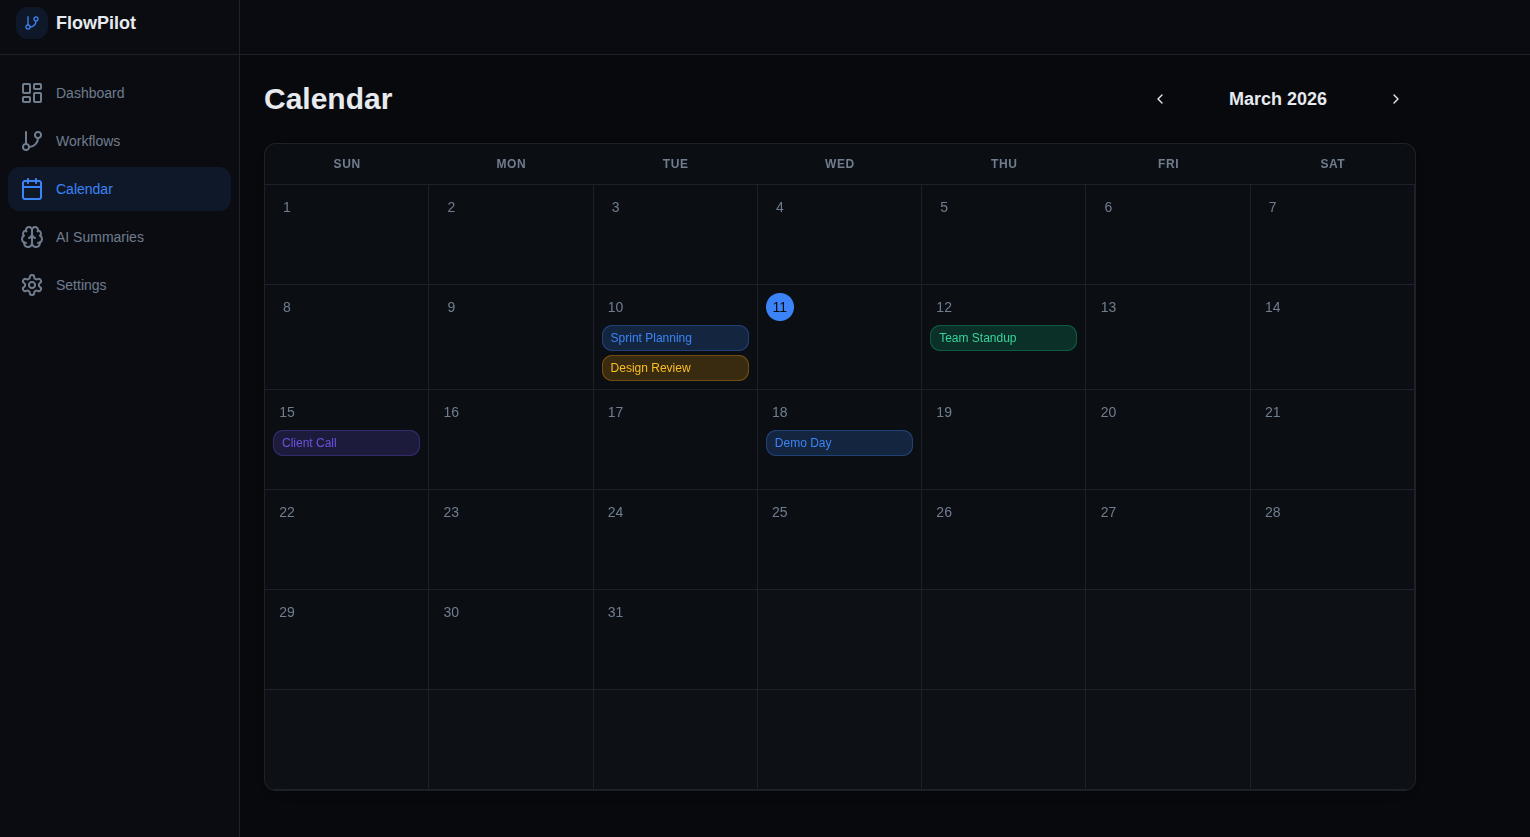Image resolution: width=1530 pixels, height=837 pixels.
Task: Click the Settings gear icon
Action: click(31, 284)
